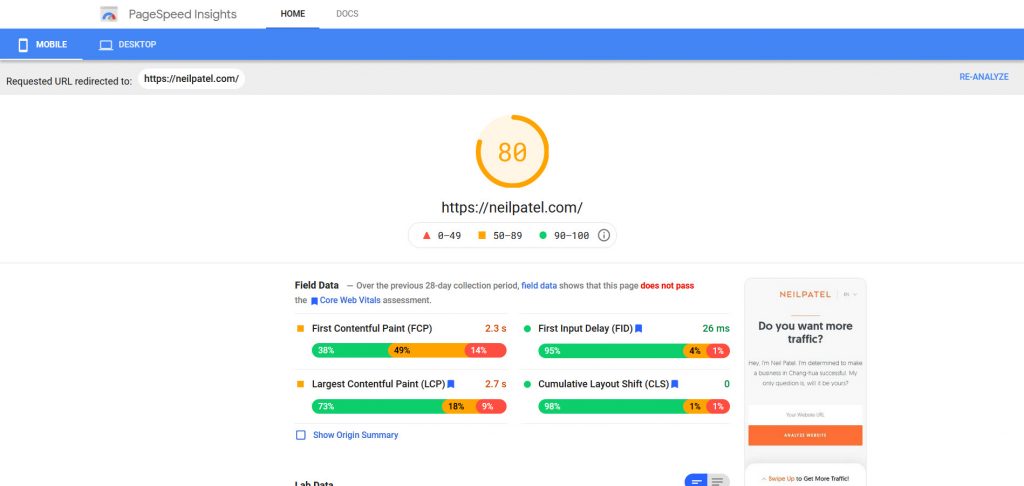Open the score legend info icon
1024x486 pixels.
[604, 235]
